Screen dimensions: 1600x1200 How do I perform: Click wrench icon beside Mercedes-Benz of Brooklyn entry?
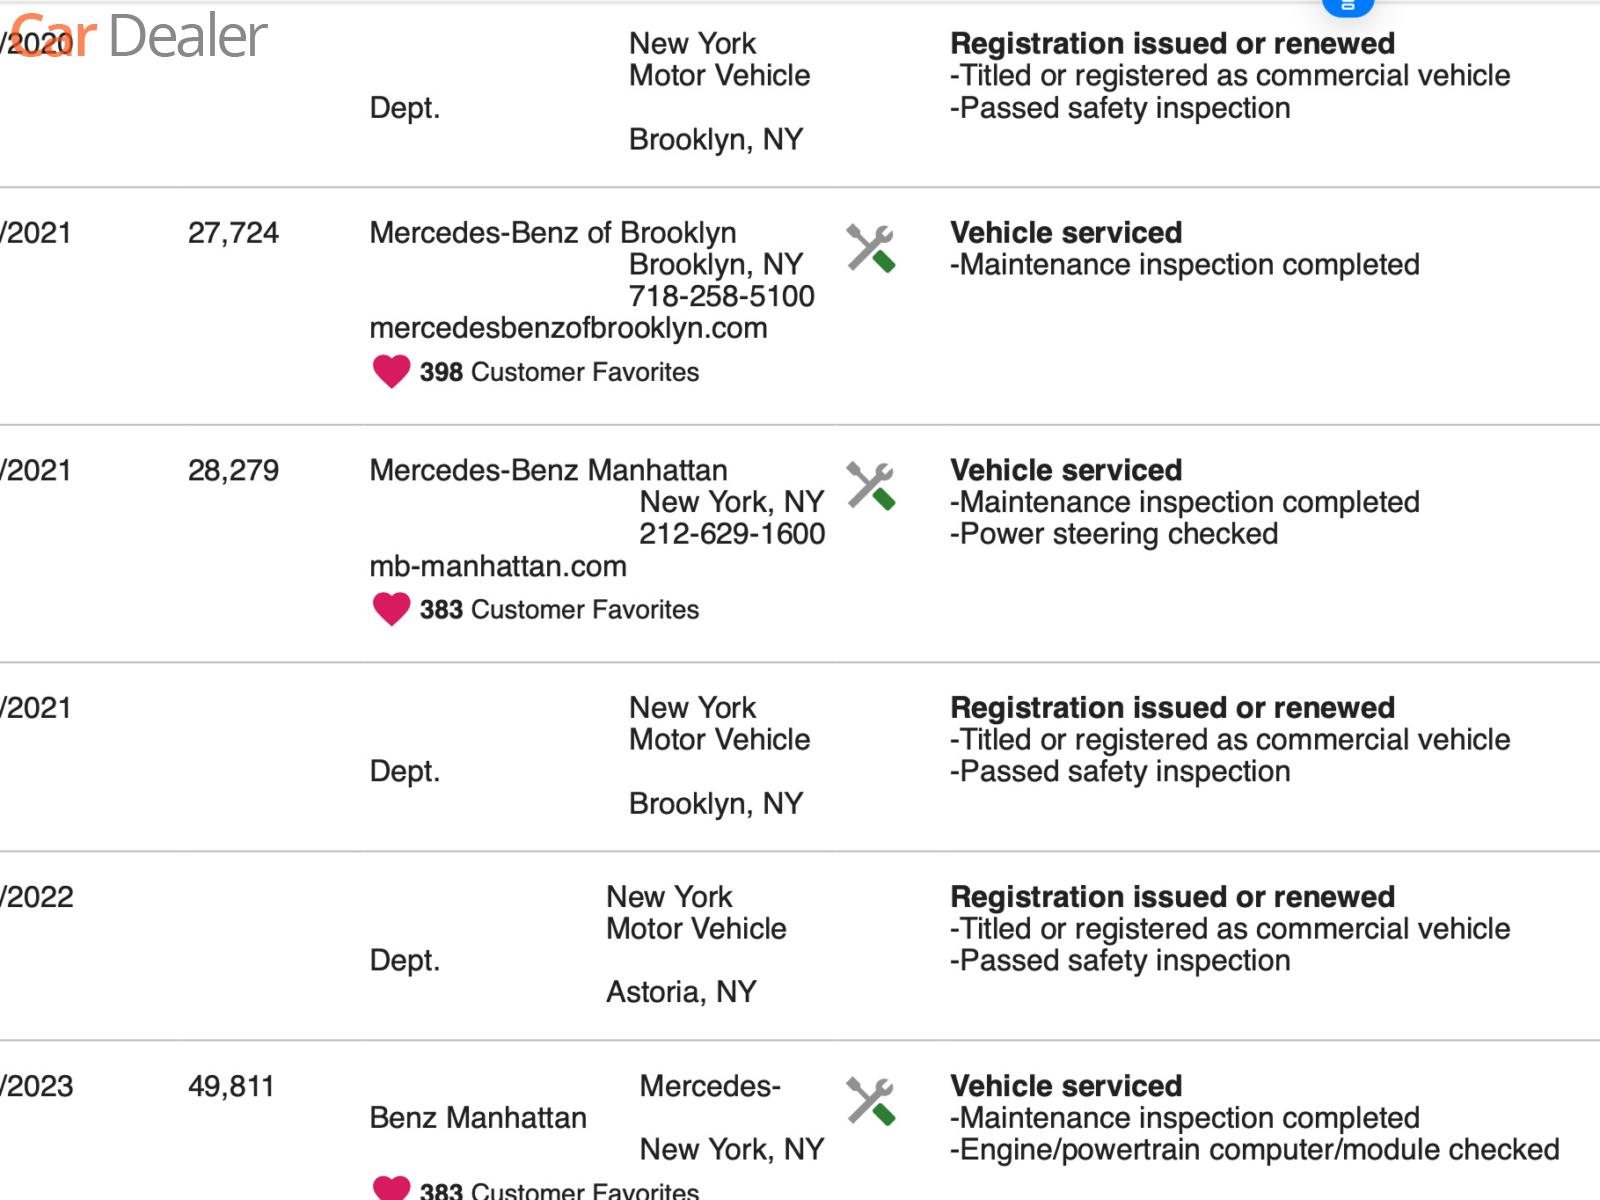pos(870,248)
